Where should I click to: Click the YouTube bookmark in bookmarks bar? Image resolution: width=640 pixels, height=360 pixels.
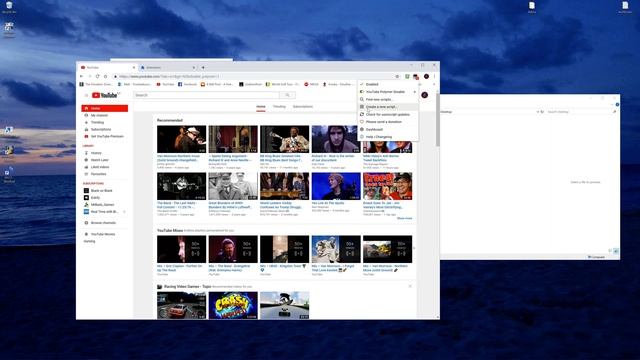tap(165, 84)
